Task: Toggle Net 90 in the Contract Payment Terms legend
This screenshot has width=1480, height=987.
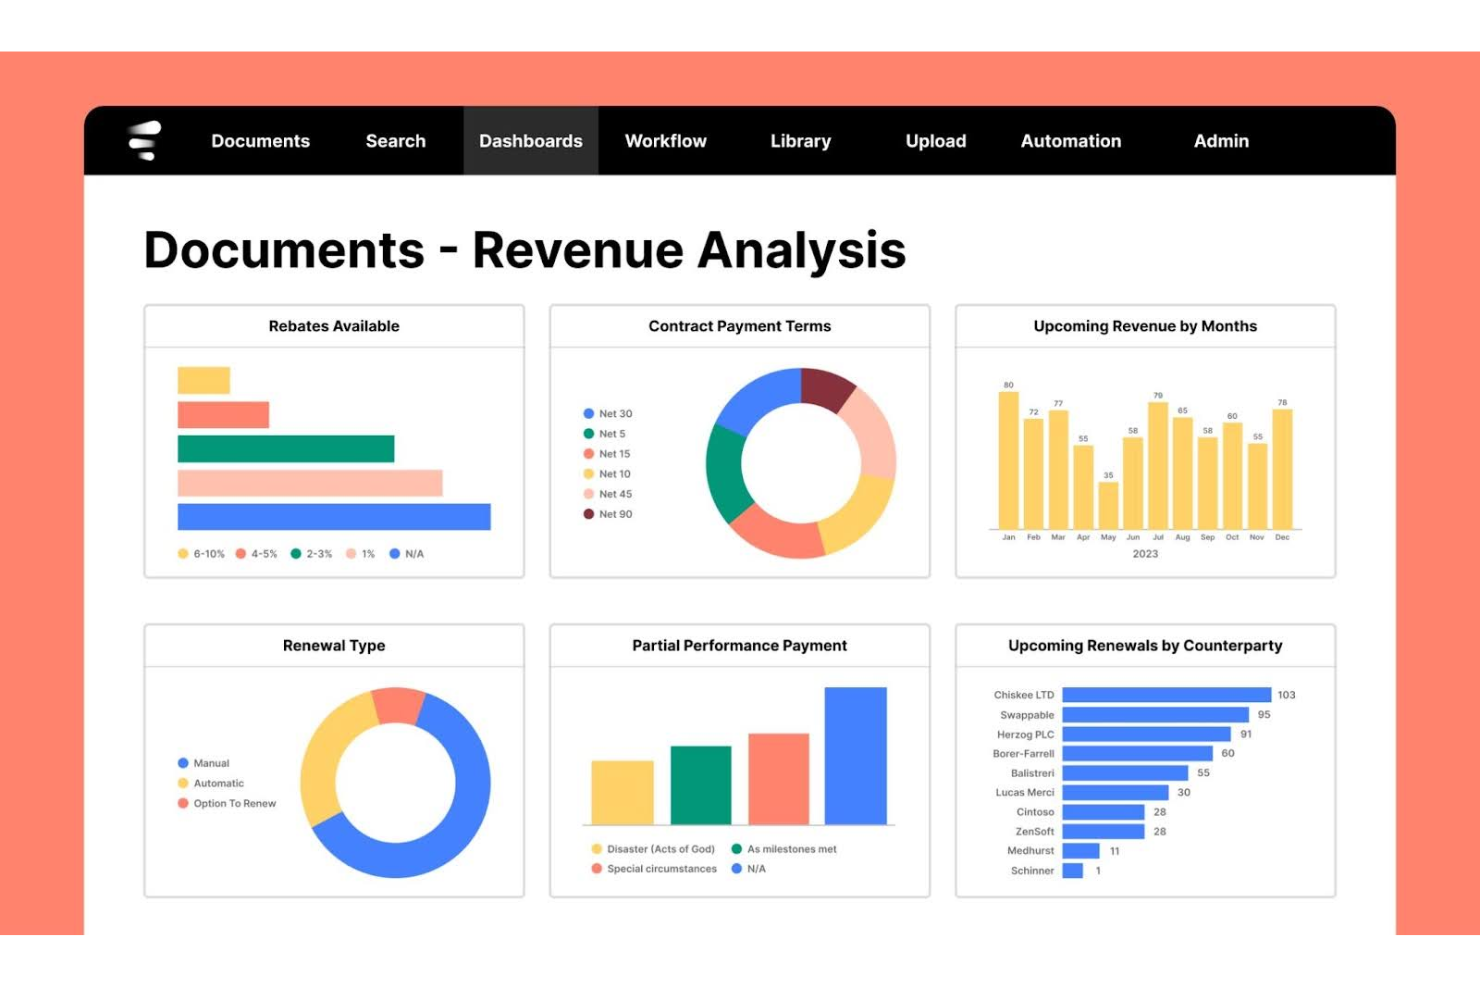Action: pos(608,513)
